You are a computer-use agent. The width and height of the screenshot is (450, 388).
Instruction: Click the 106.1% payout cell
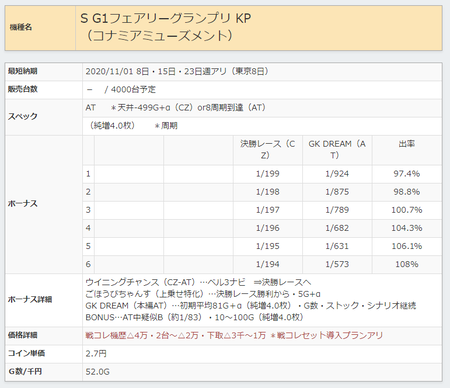coord(407,246)
